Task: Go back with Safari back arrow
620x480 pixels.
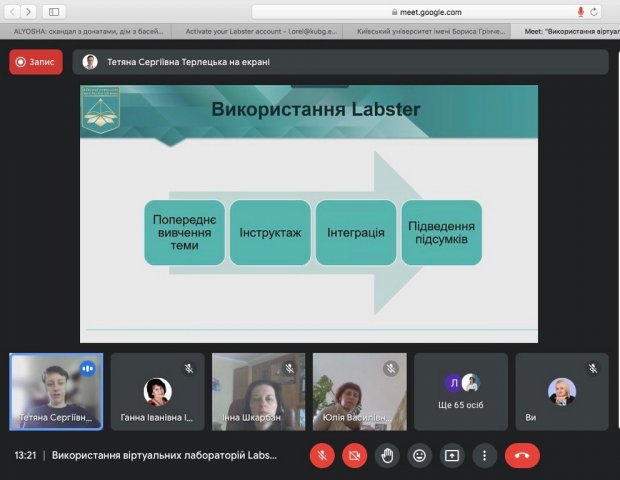Action: [13, 12]
